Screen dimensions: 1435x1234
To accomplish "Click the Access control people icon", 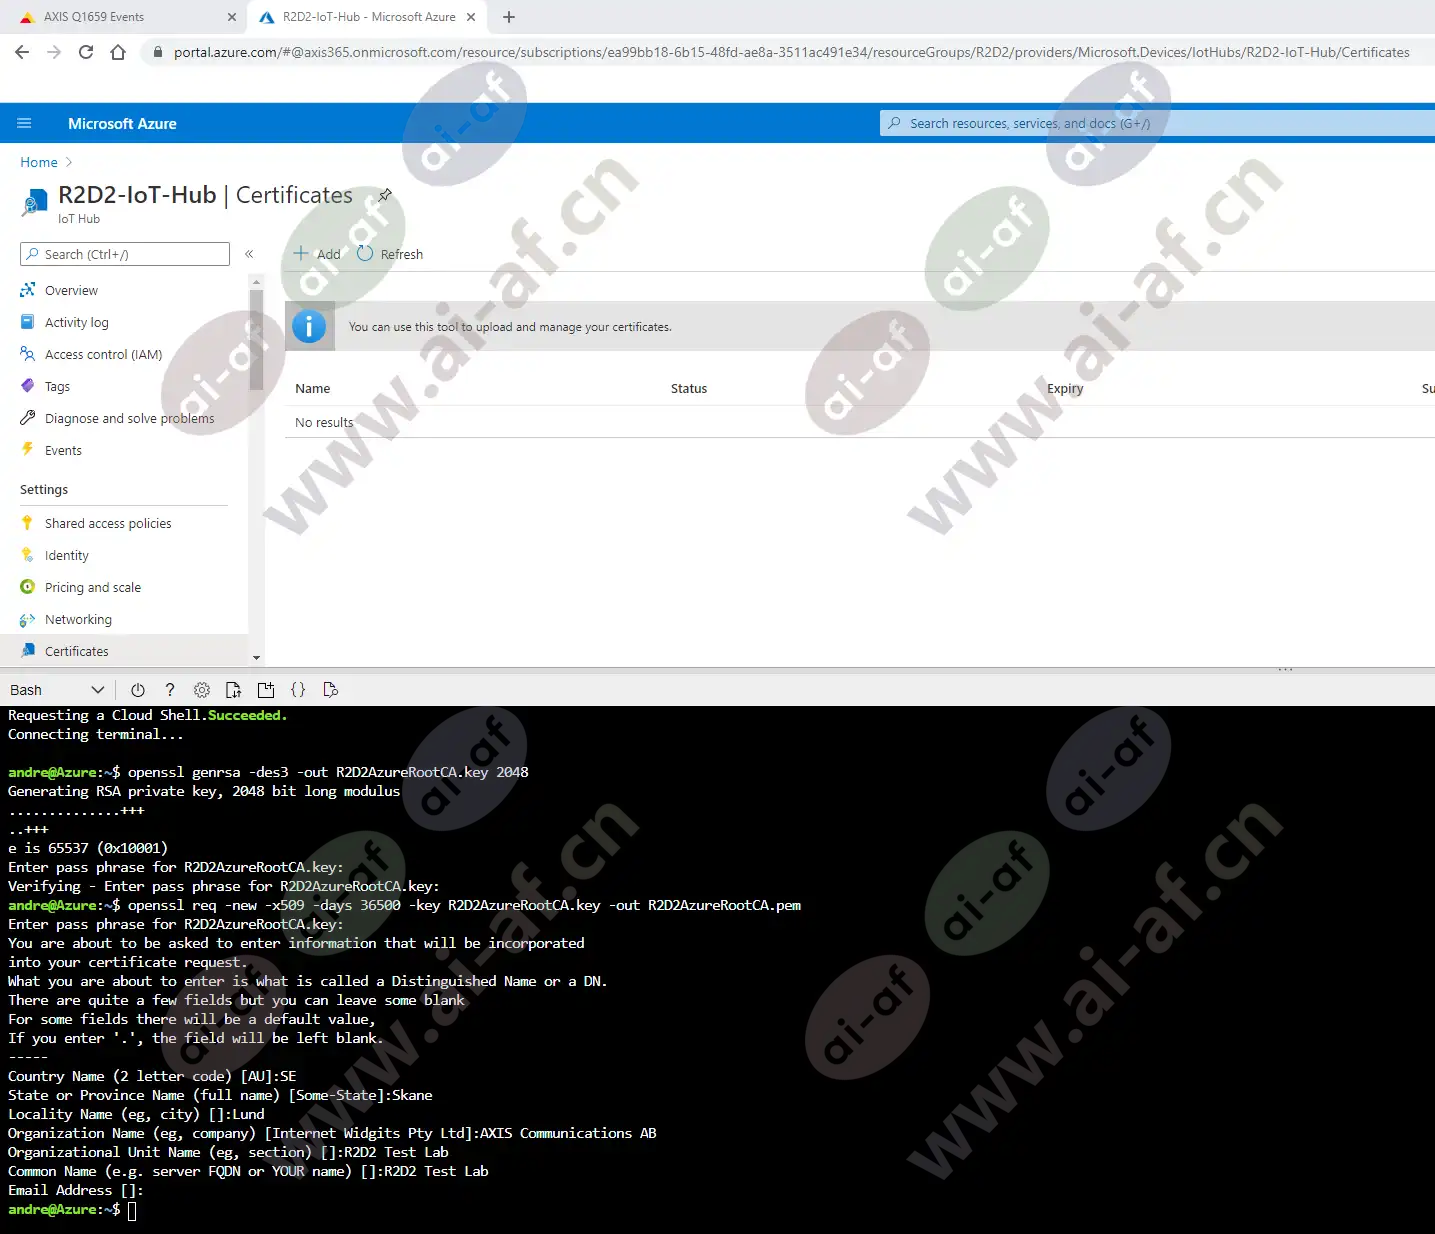I will tap(28, 354).
